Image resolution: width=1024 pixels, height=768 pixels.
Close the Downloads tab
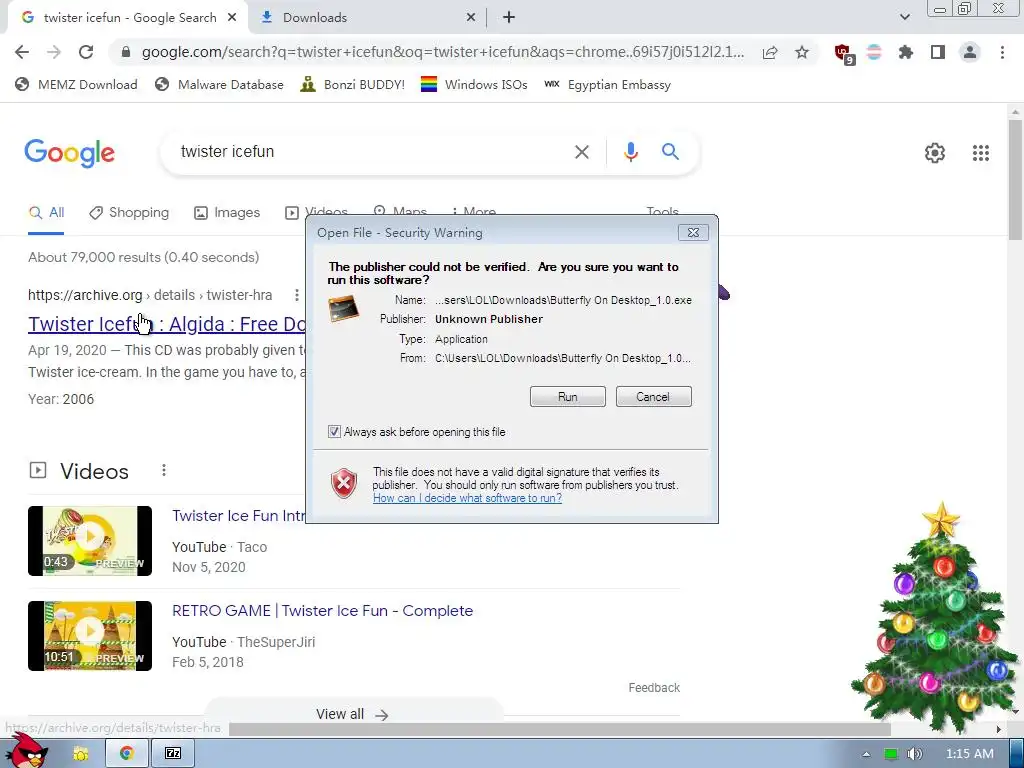pyautogui.click(x=470, y=18)
